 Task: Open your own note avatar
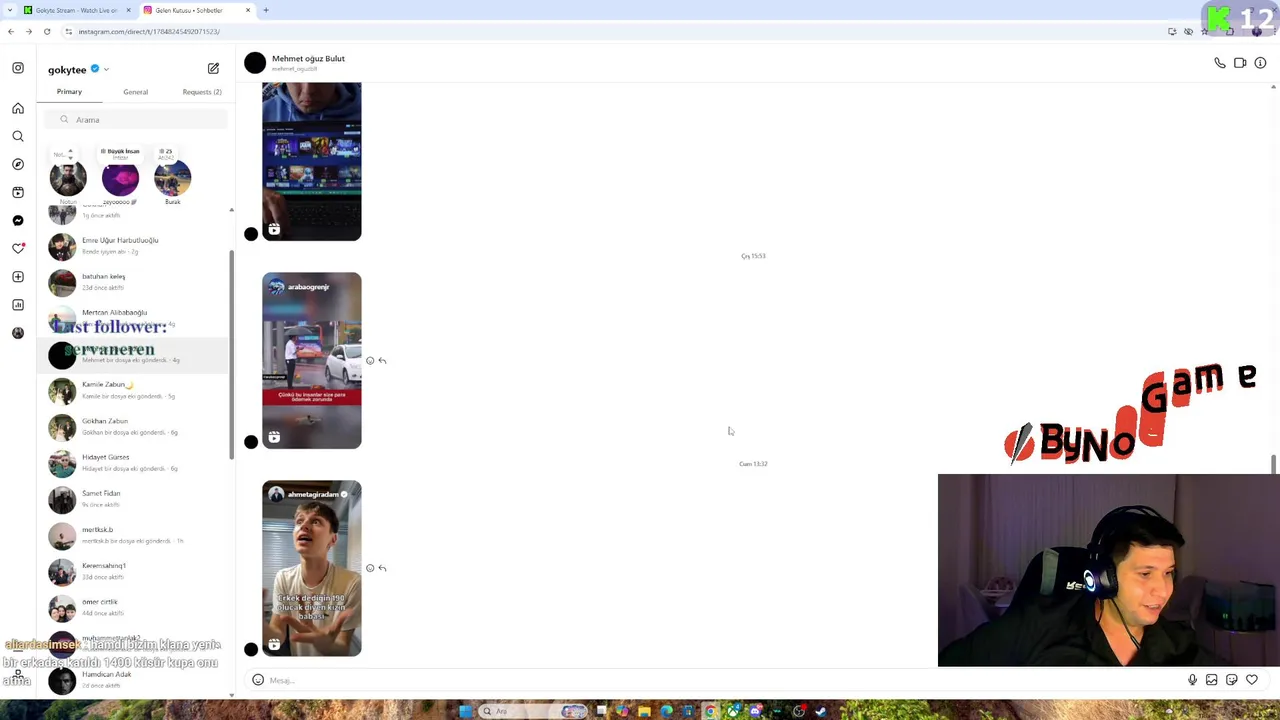pos(68,178)
